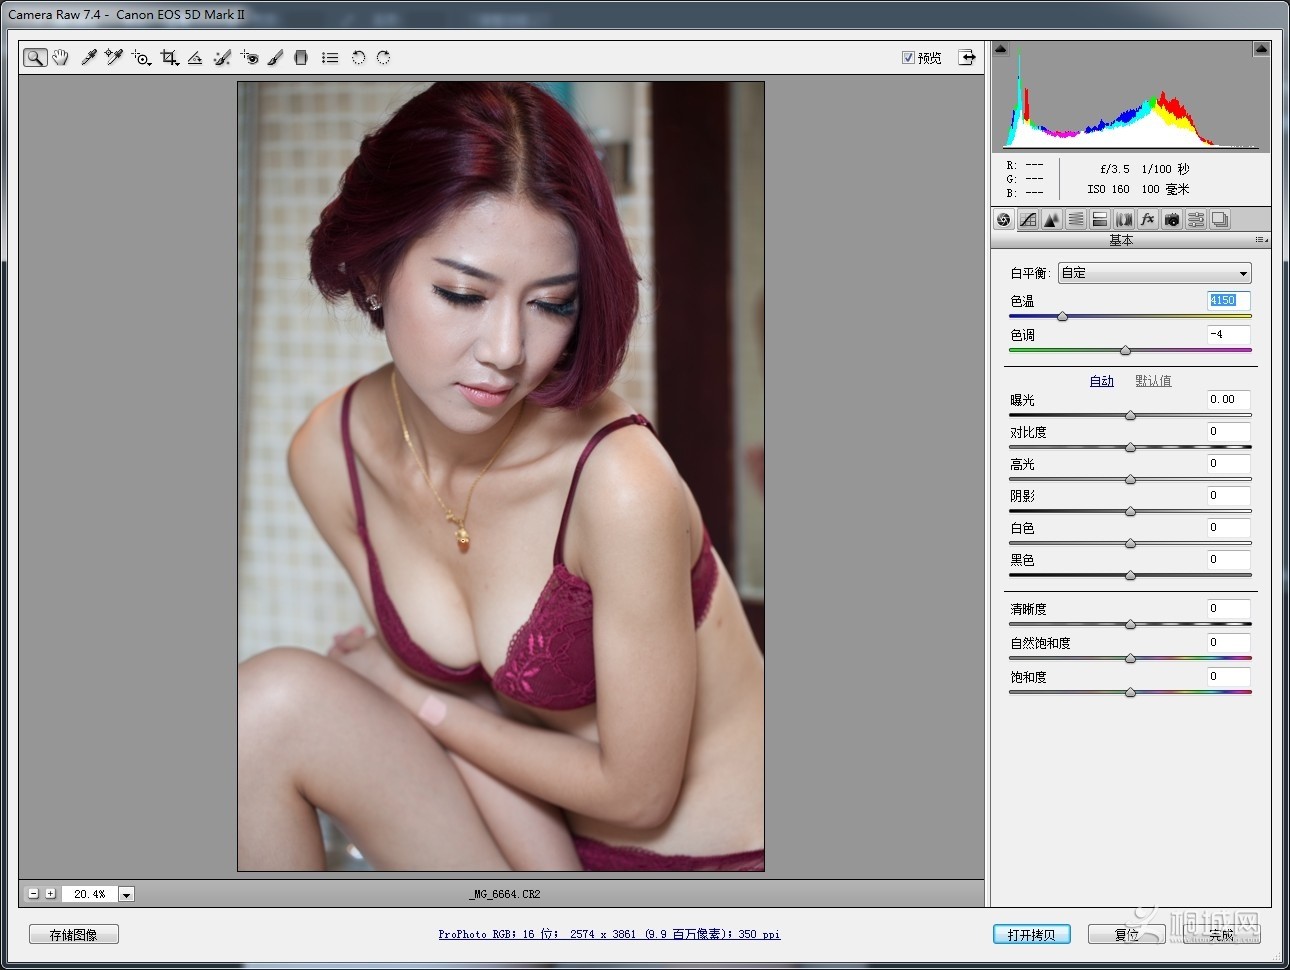Click the 曝光 exposure value field
Screen dimensions: 1290x970
tap(1228, 399)
